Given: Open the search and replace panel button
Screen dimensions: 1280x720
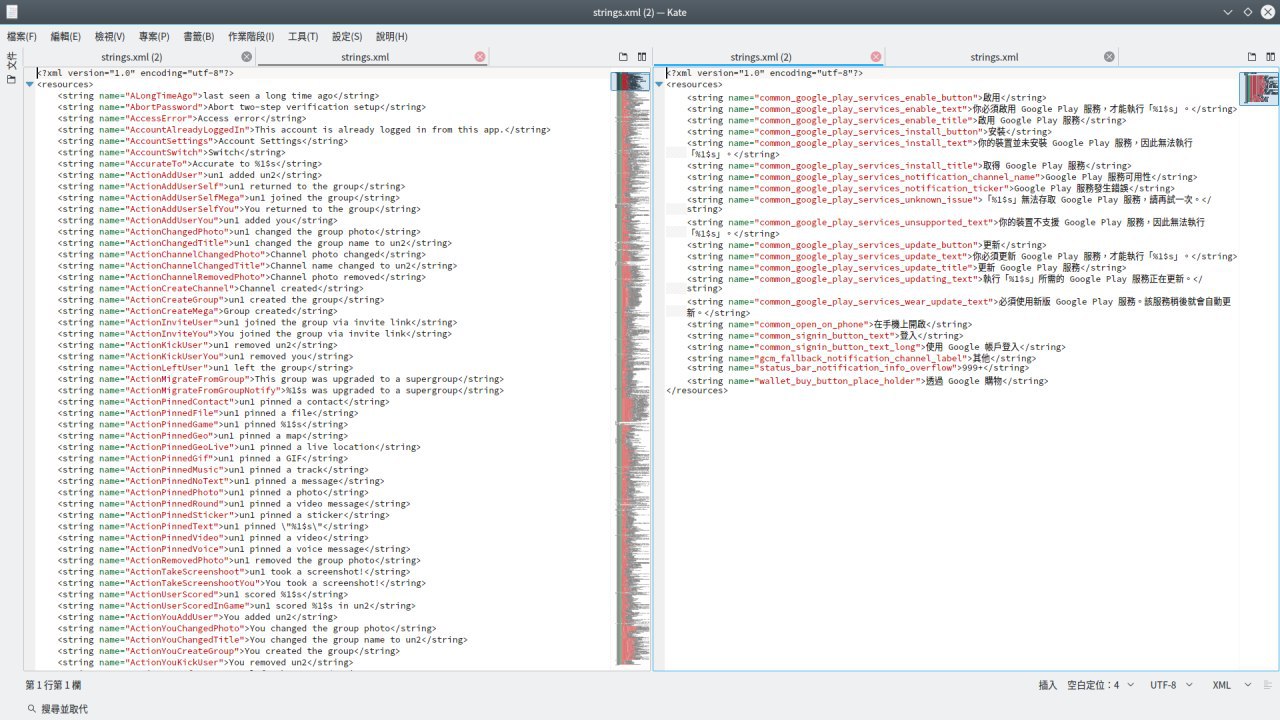Looking at the screenshot, I should [58, 708].
